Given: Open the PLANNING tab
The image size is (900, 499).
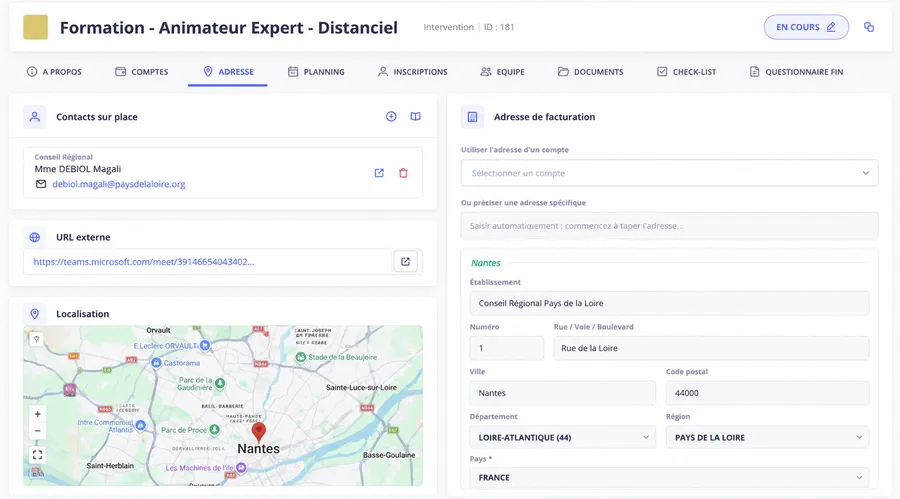Looking at the screenshot, I should coord(316,72).
